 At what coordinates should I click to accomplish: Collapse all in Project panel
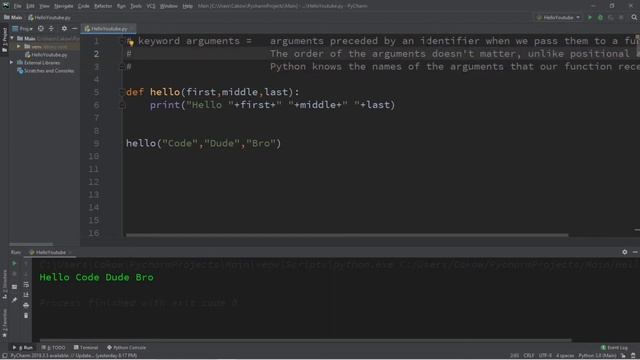51,29
